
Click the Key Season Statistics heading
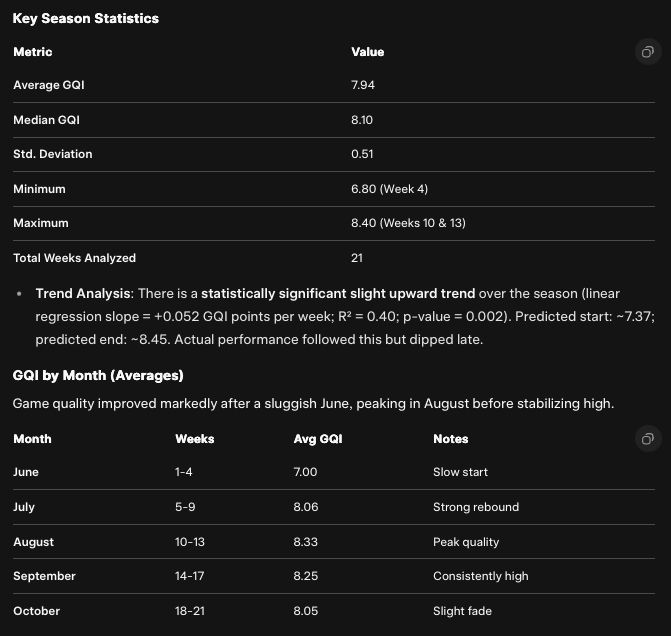[85, 18]
